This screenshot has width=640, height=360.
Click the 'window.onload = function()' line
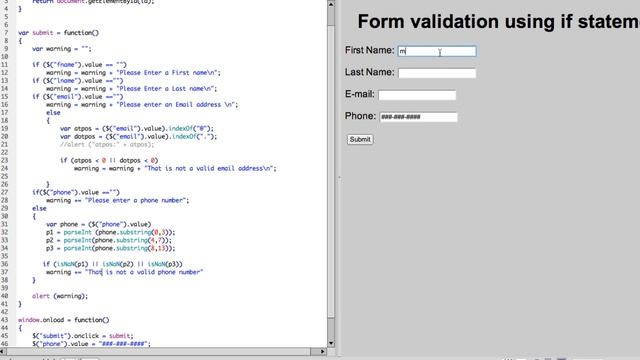[x=64, y=320]
